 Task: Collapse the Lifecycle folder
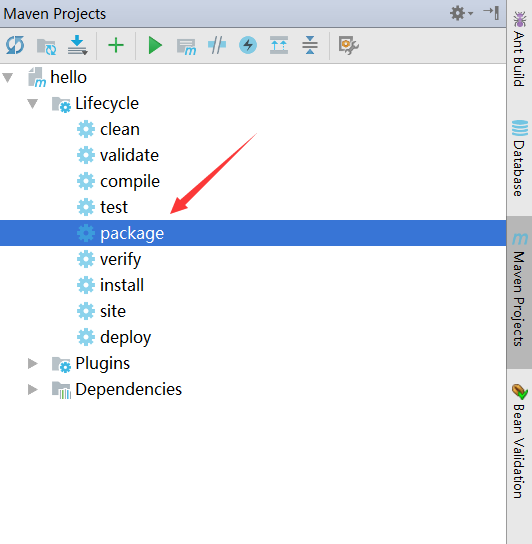pos(33,103)
